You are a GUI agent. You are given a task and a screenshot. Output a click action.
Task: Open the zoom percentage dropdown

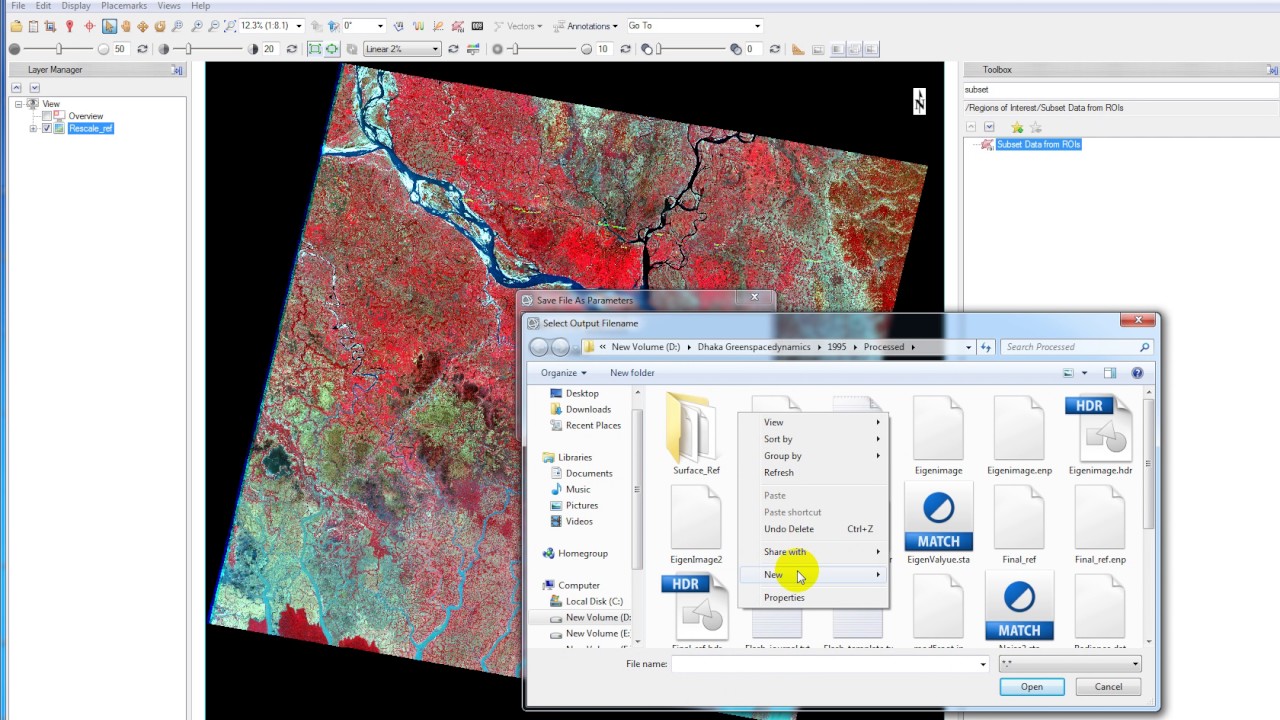[298, 26]
